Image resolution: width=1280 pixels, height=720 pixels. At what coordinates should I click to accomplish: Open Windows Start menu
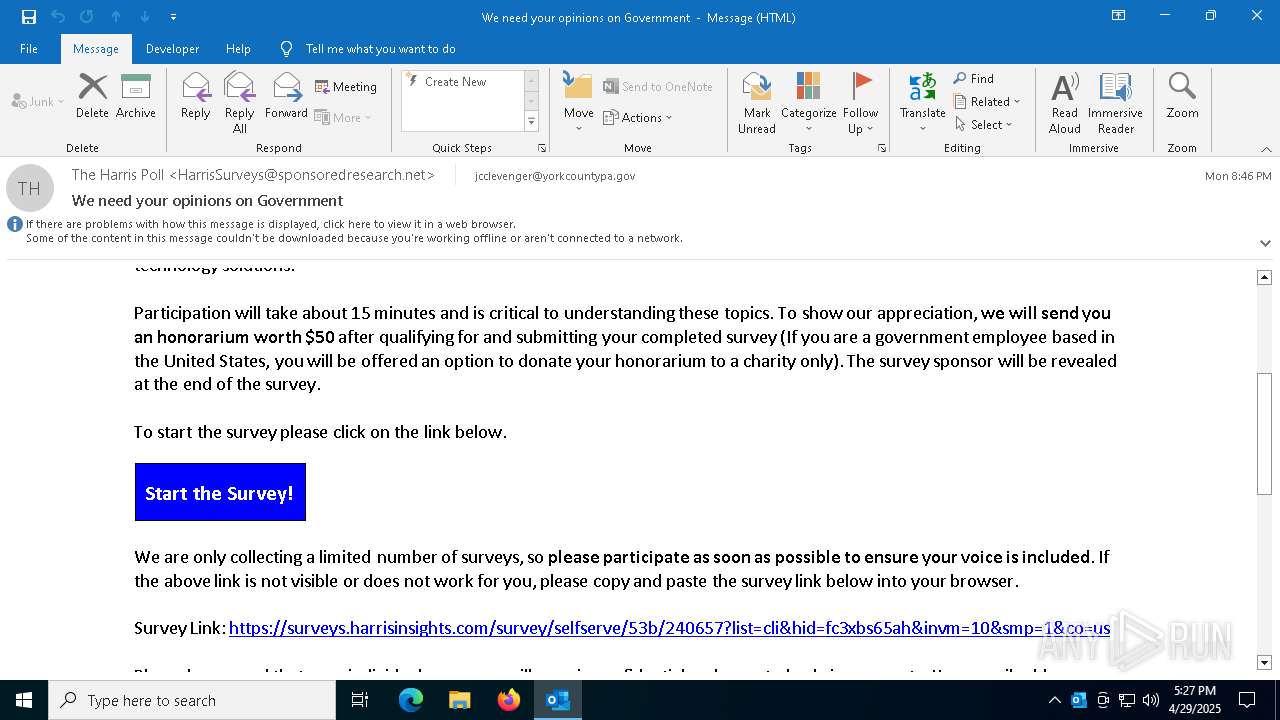click(24, 700)
